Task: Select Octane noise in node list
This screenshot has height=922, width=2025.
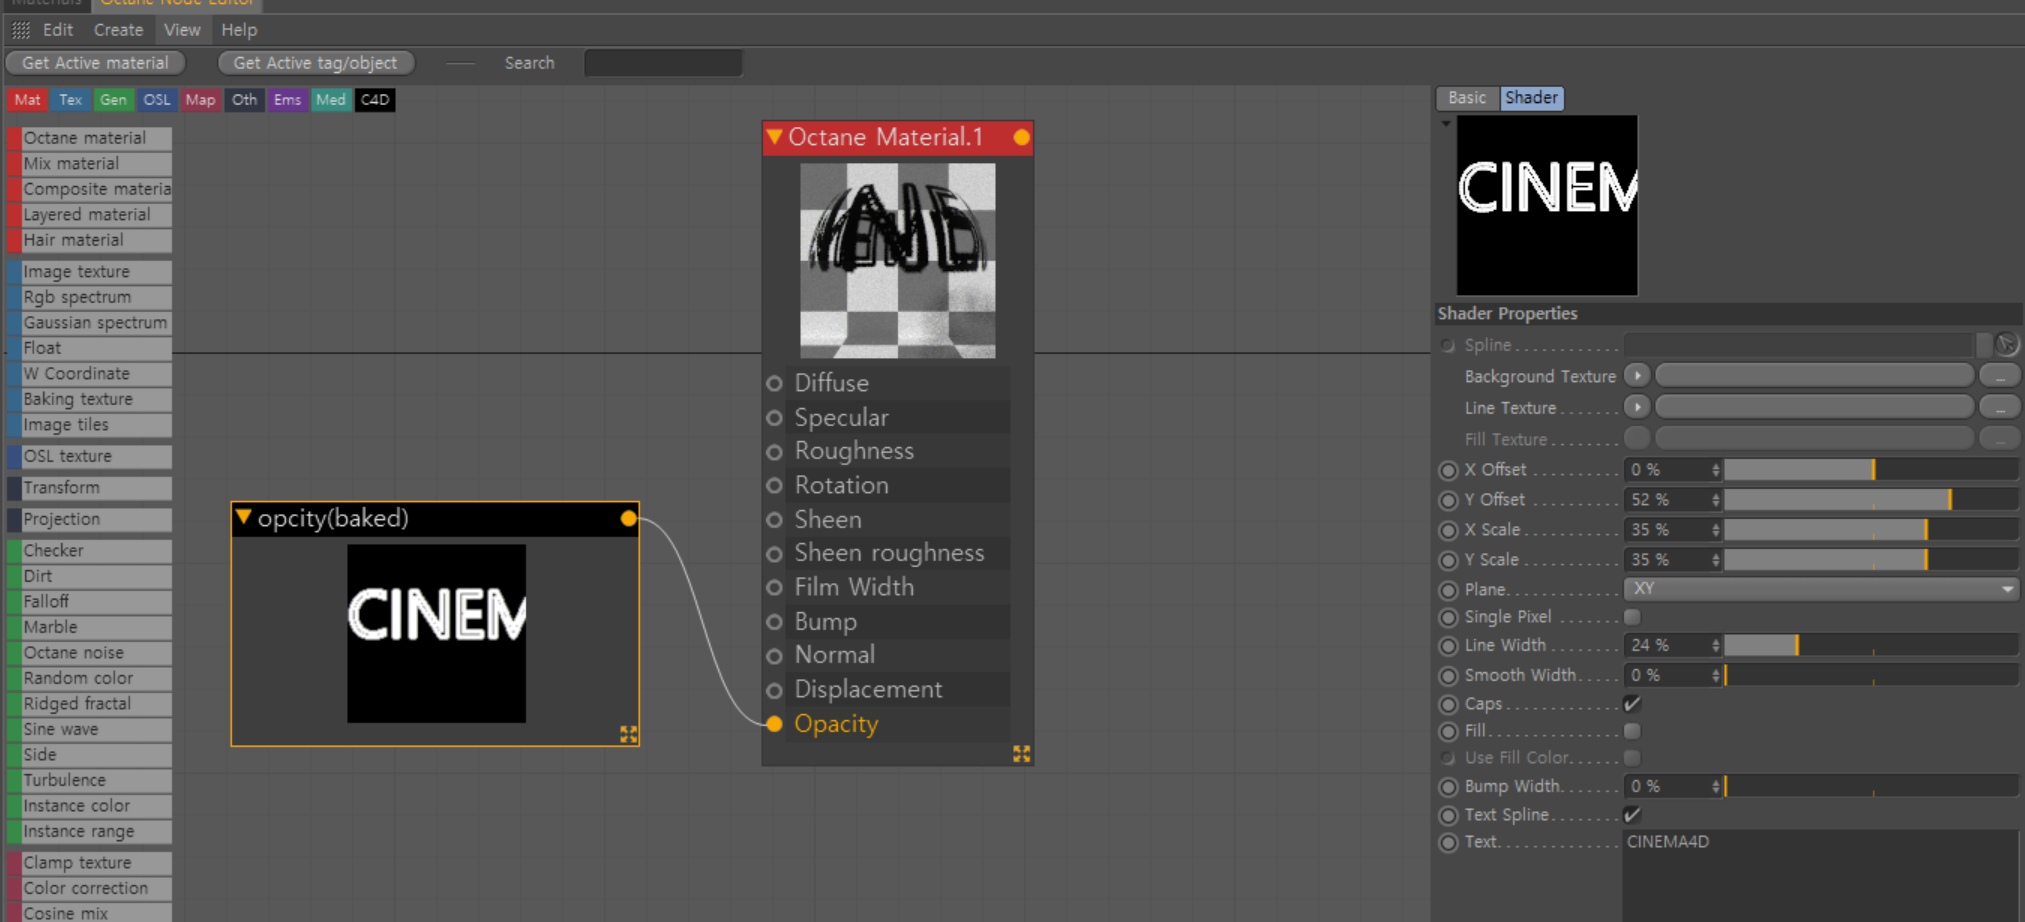Action: (x=90, y=653)
